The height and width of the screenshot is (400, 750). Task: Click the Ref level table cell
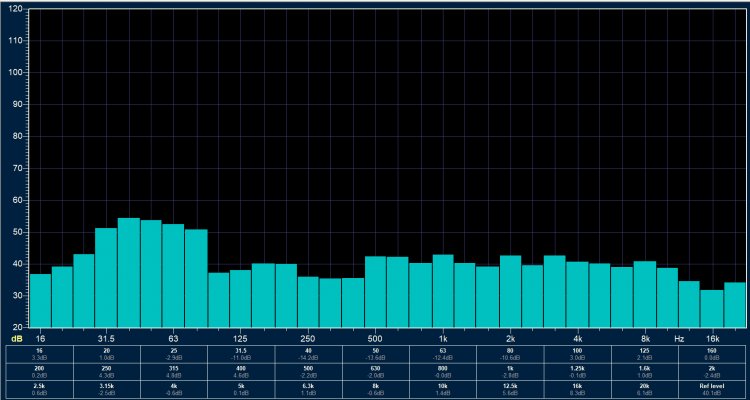[x=713, y=390]
